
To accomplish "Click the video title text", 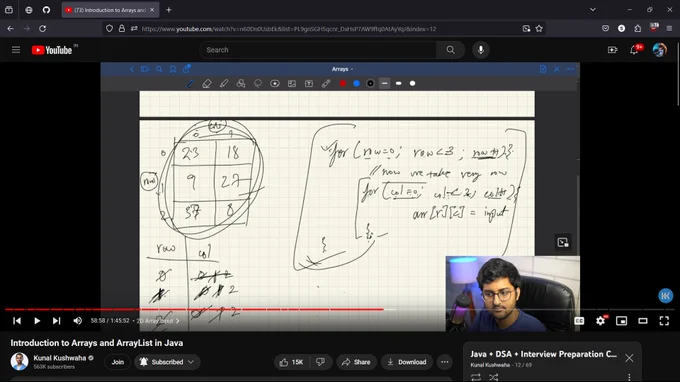I will pyautogui.click(x=97, y=343).
